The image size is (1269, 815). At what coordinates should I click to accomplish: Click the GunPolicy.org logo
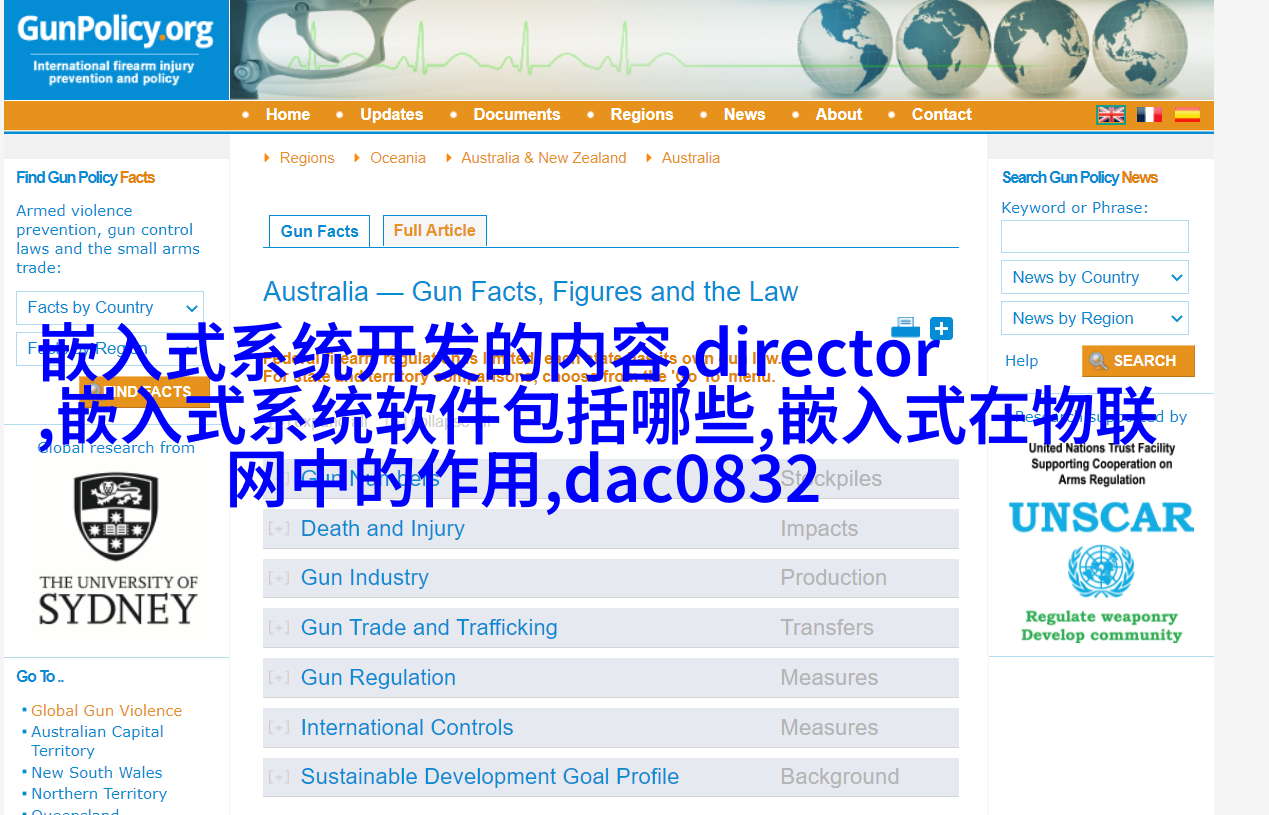[x=116, y=50]
